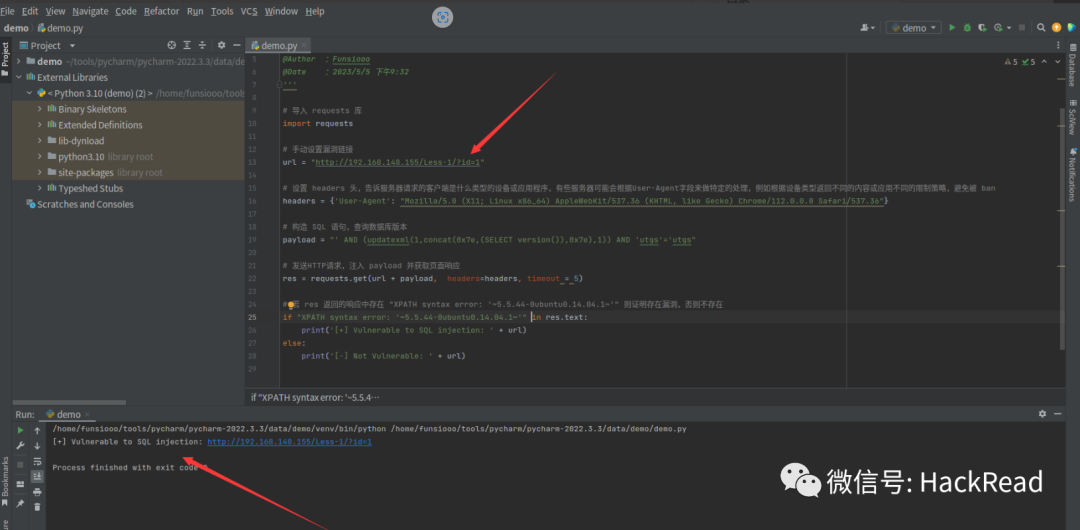The width and height of the screenshot is (1080, 530).
Task: Expand Binary Skeletons node
Action: [x=41, y=109]
